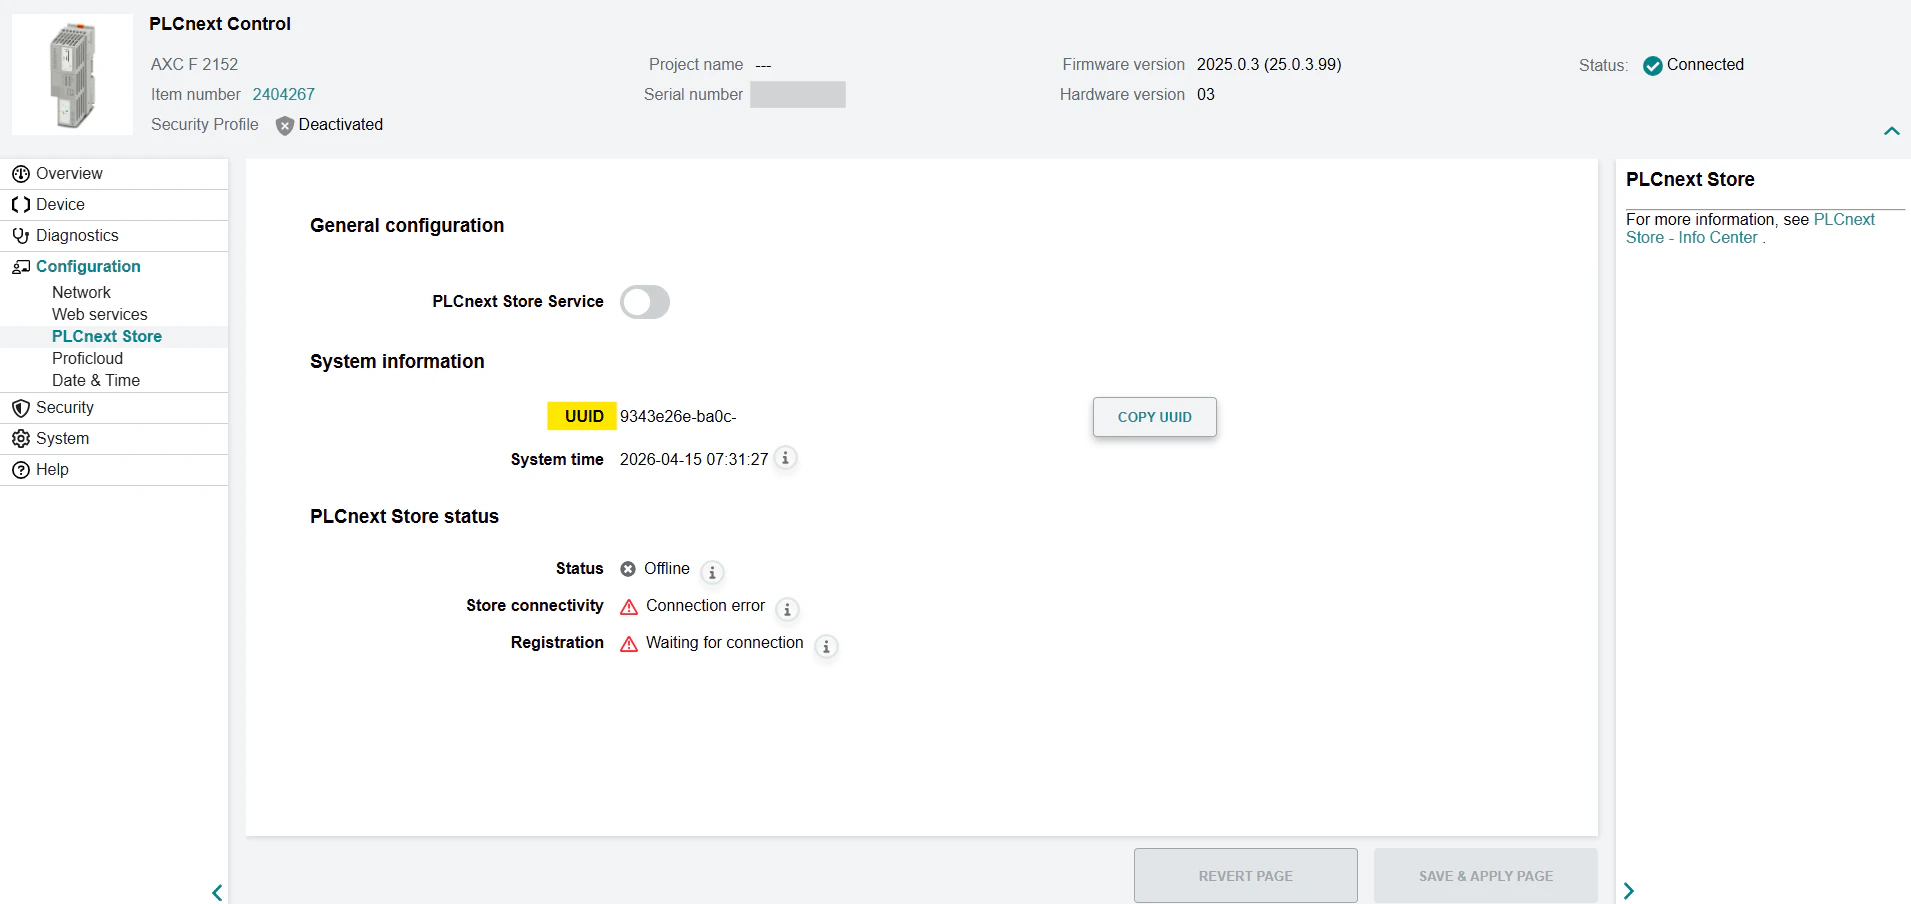1911x904 pixels.
Task: Open the Diagnostics menu item
Action: point(114,236)
